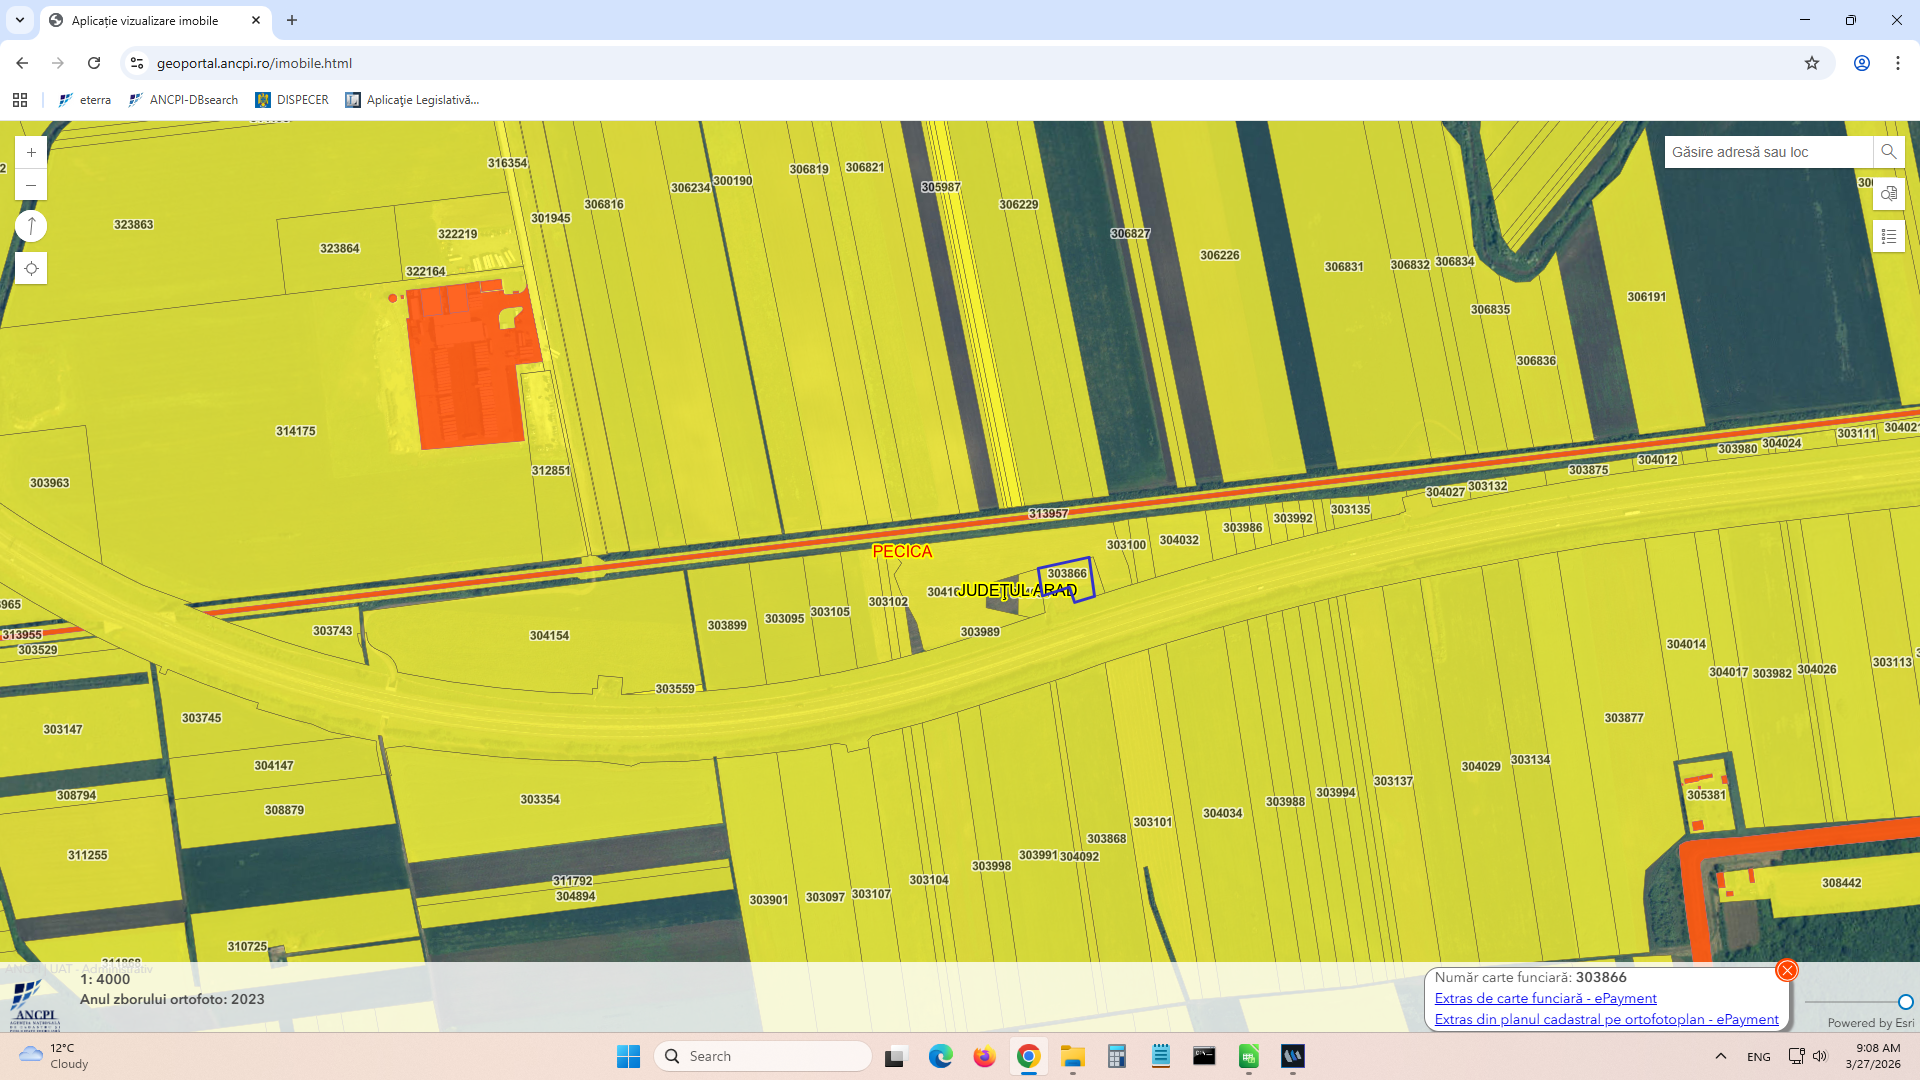Type in Găsire adresă sau loc field
The width and height of the screenshot is (1920, 1080).
pos(1766,152)
